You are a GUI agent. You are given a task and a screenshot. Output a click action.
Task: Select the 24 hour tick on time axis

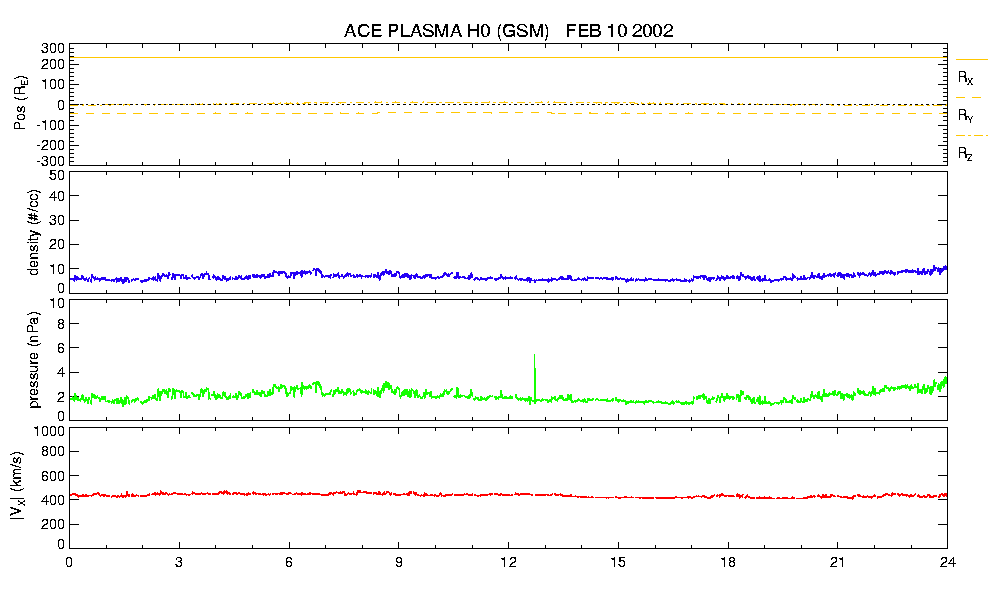point(946,562)
